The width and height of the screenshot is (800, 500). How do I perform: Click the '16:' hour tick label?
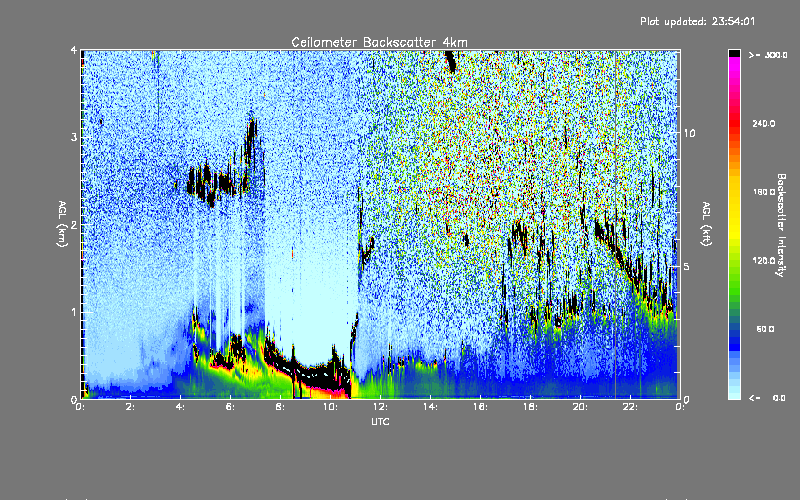[480, 407]
